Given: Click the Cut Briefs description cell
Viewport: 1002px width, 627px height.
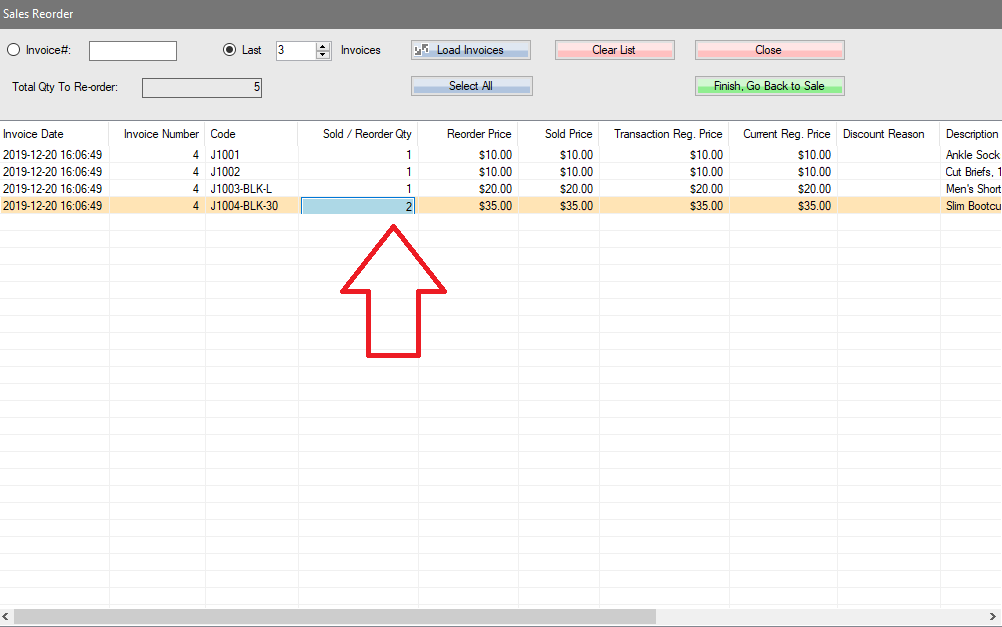Looking at the screenshot, I should [x=971, y=172].
